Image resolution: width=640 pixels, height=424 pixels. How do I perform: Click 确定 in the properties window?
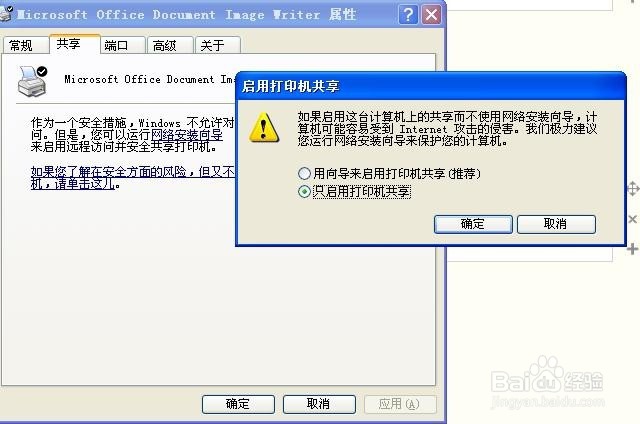[x=238, y=404]
